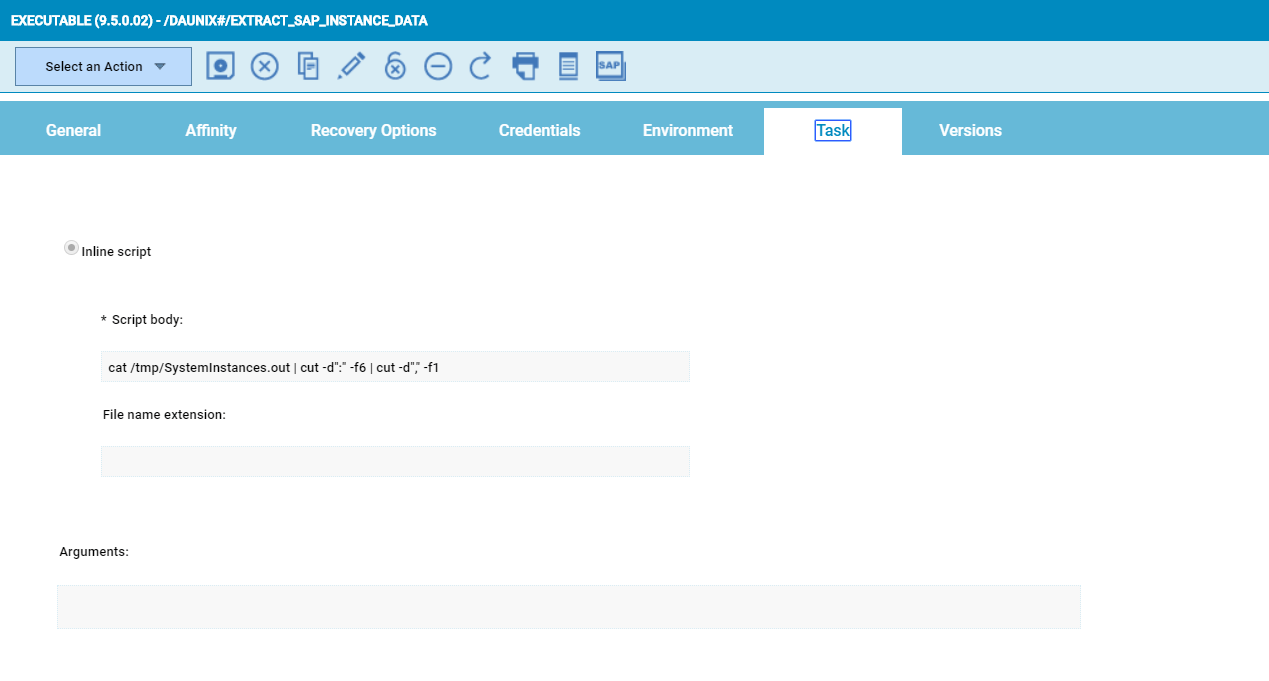Open the Affinity tab

[x=211, y=131]
